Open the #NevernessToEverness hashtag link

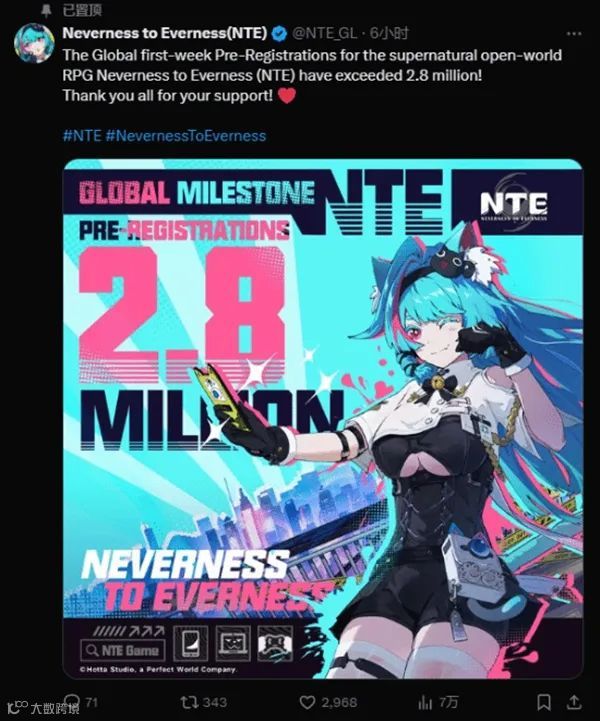[x=186, y=136]
